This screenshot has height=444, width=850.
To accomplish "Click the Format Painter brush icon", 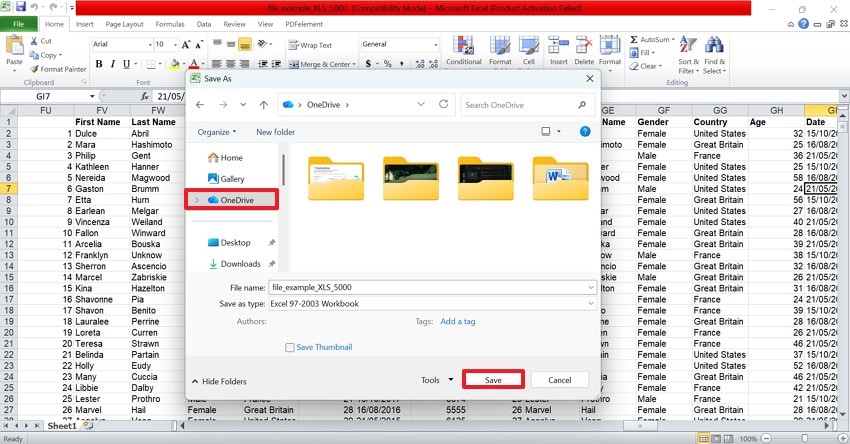I will [34, 69].
